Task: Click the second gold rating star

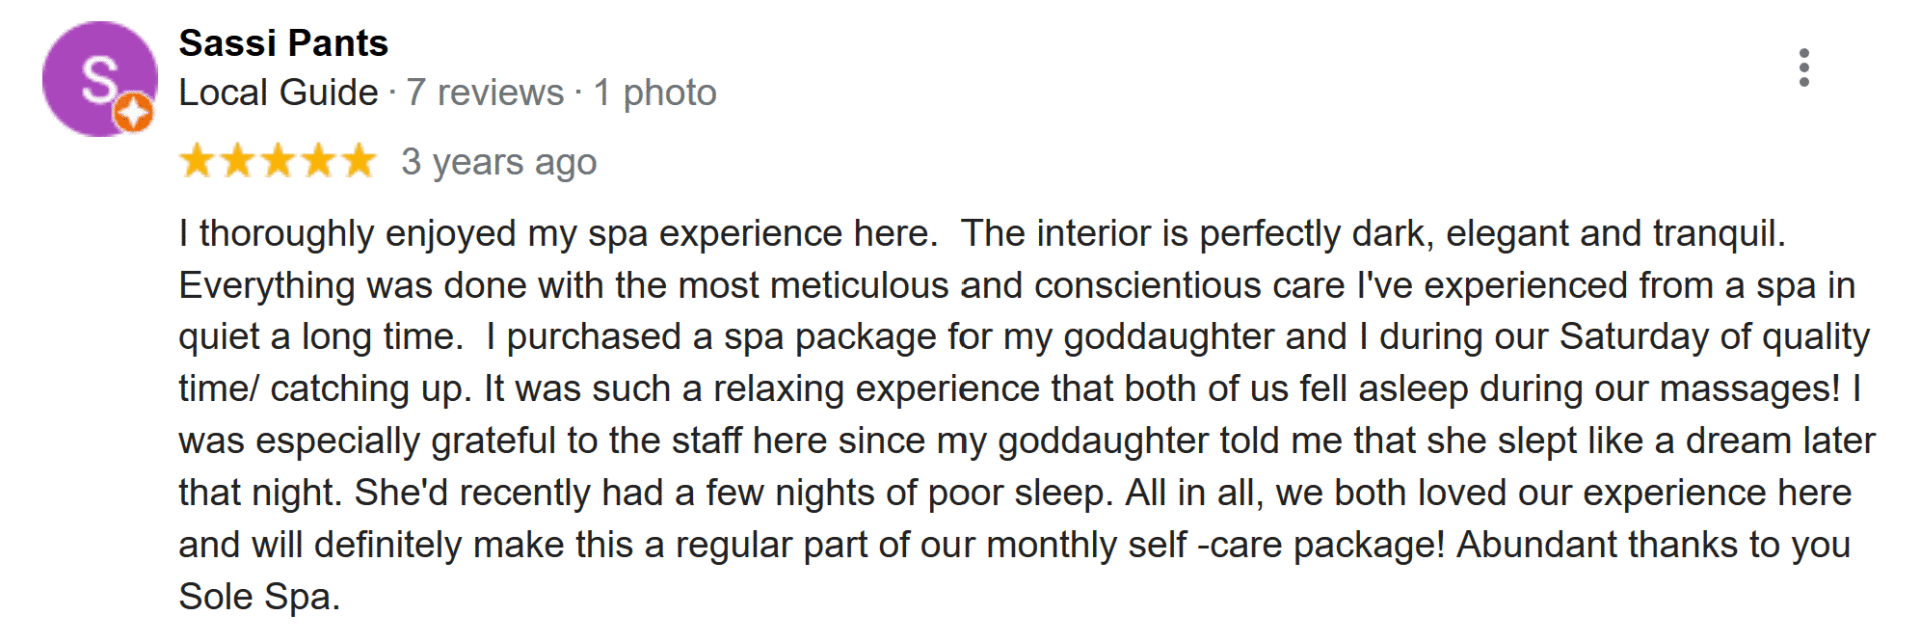Action: [x=238, y=161]
